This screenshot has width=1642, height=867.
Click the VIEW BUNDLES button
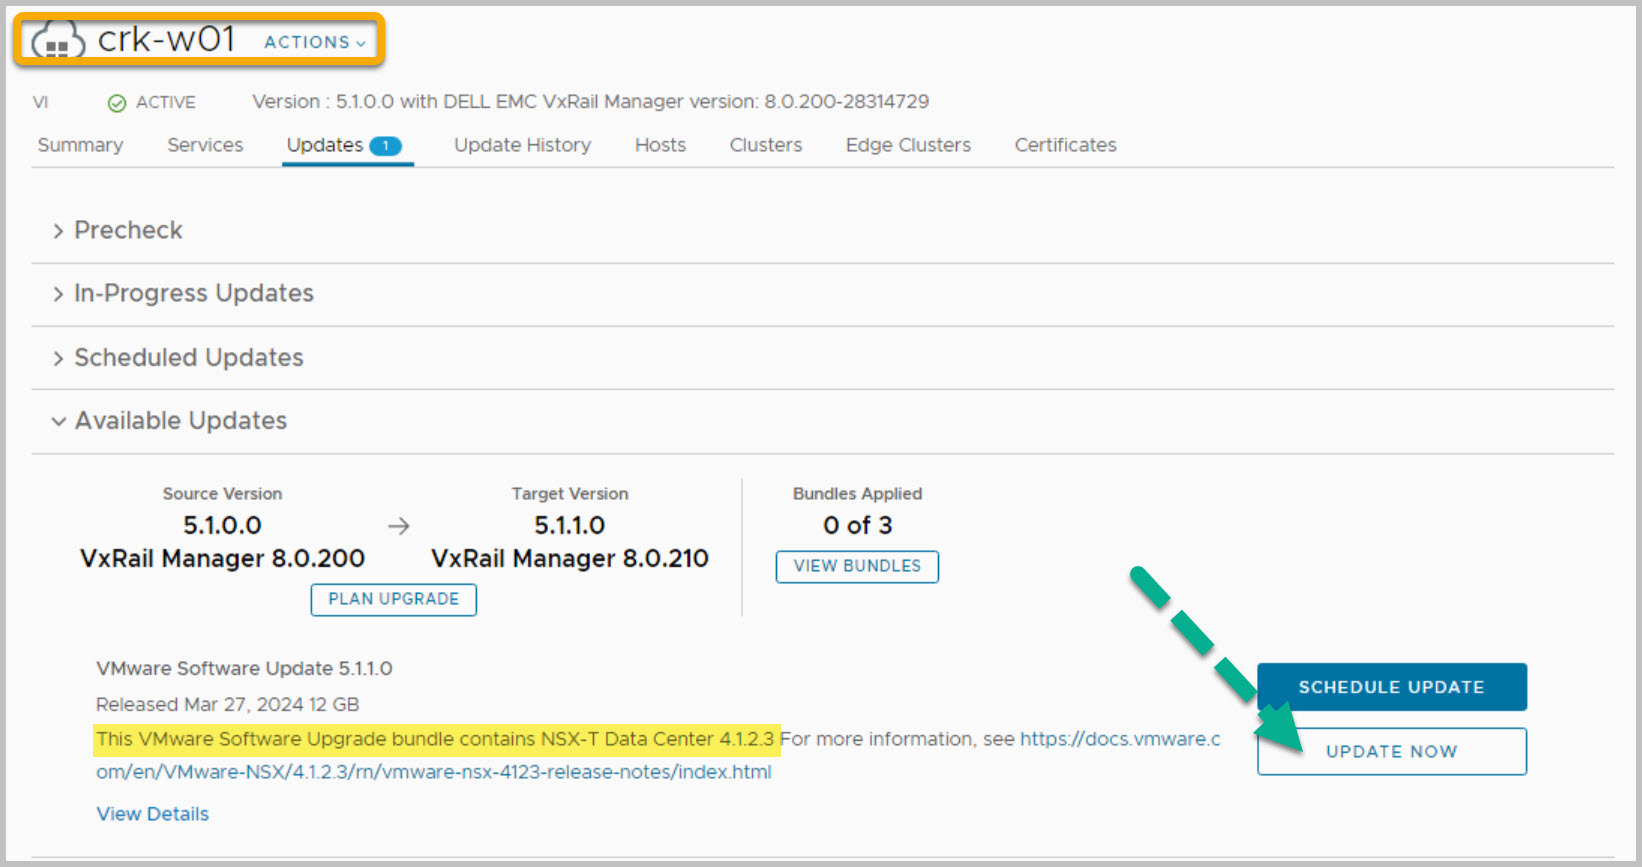click(x=857, y=566)
